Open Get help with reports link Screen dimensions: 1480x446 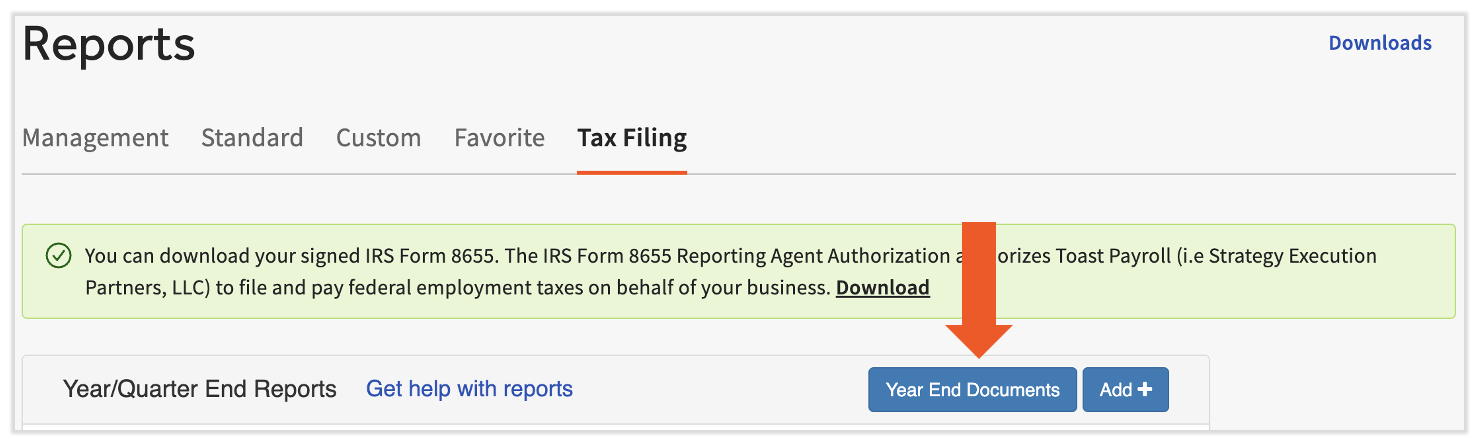click(469, 389)
